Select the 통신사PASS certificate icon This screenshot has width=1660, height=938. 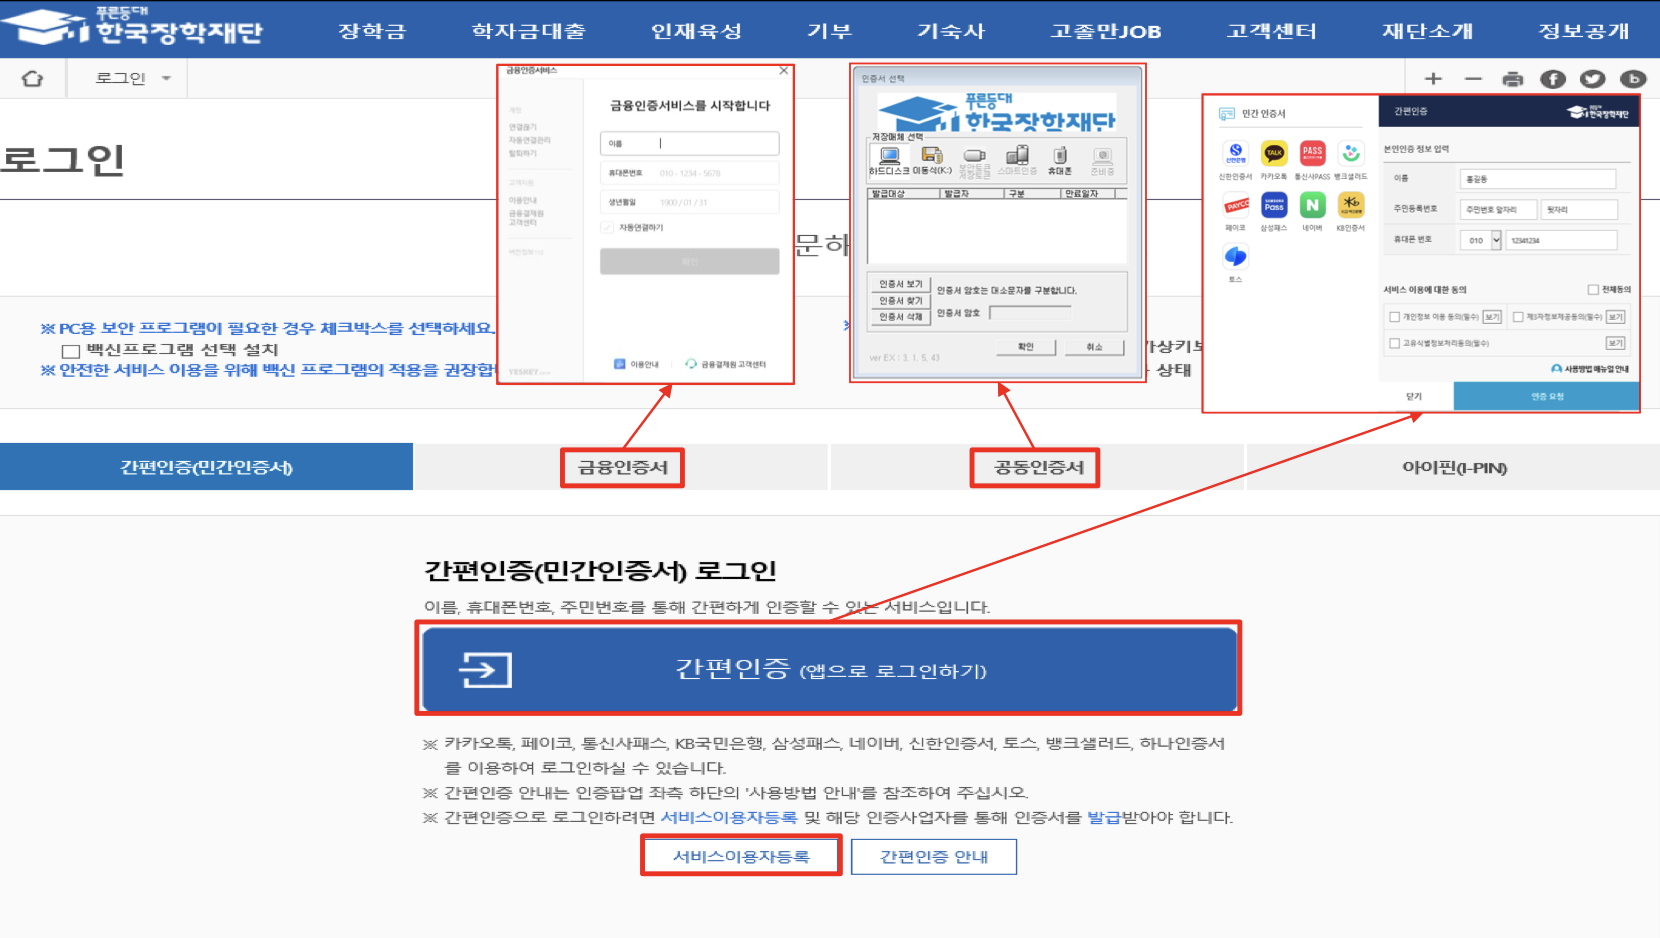[1312, 154]
